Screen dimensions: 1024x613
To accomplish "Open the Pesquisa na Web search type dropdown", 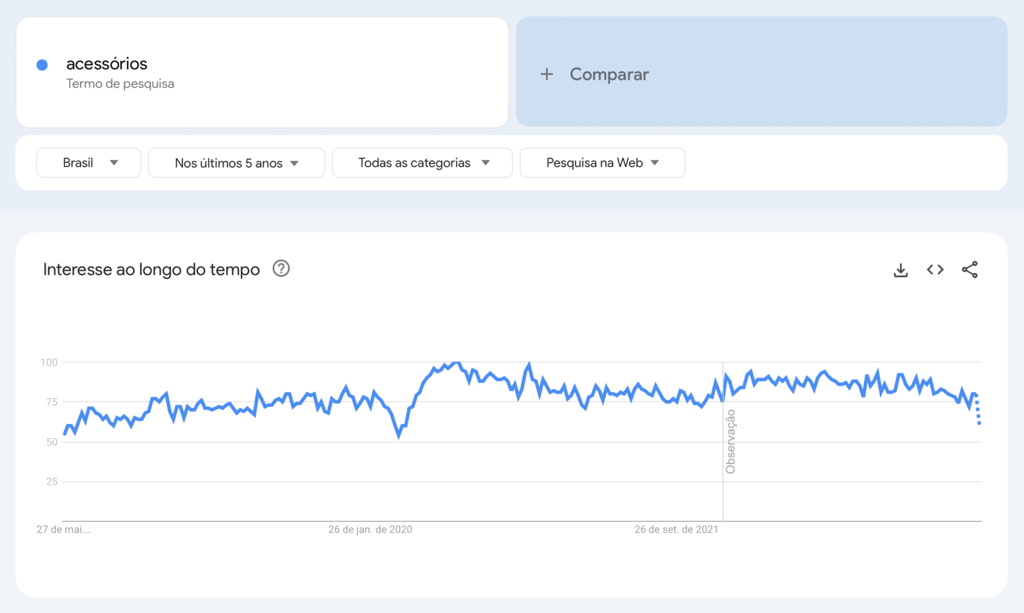I will point(602,162).
